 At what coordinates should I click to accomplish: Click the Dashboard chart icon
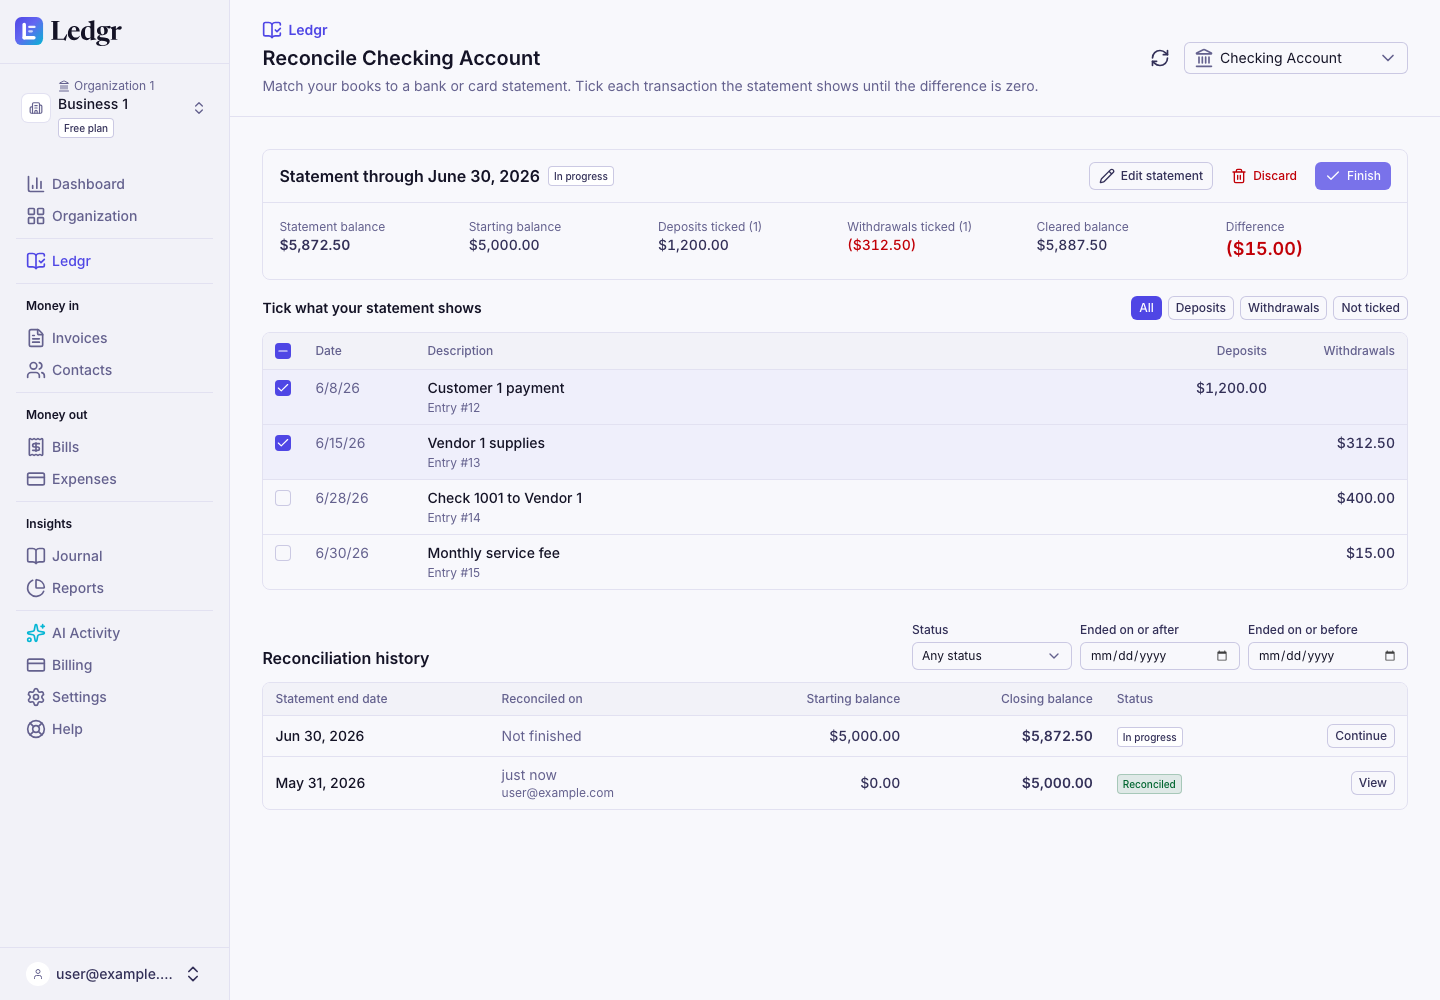click(36, 184)
